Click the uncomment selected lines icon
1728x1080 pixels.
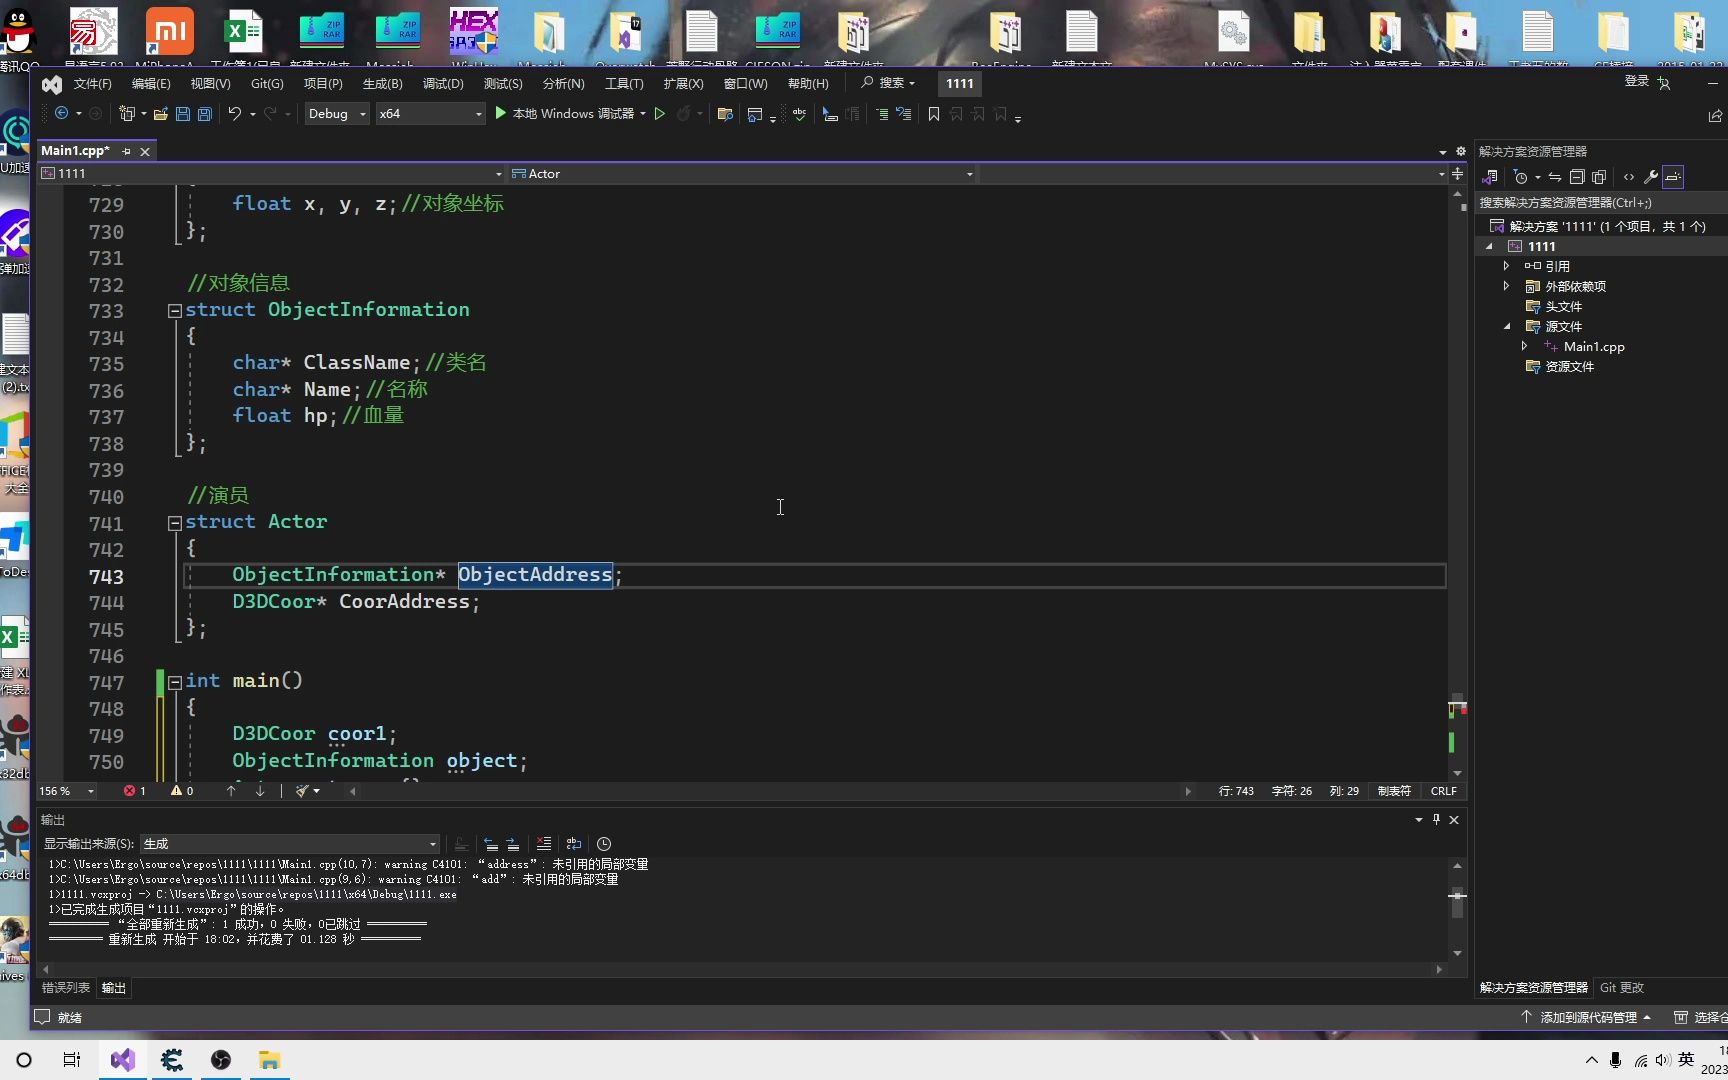(x=904, y=114)
